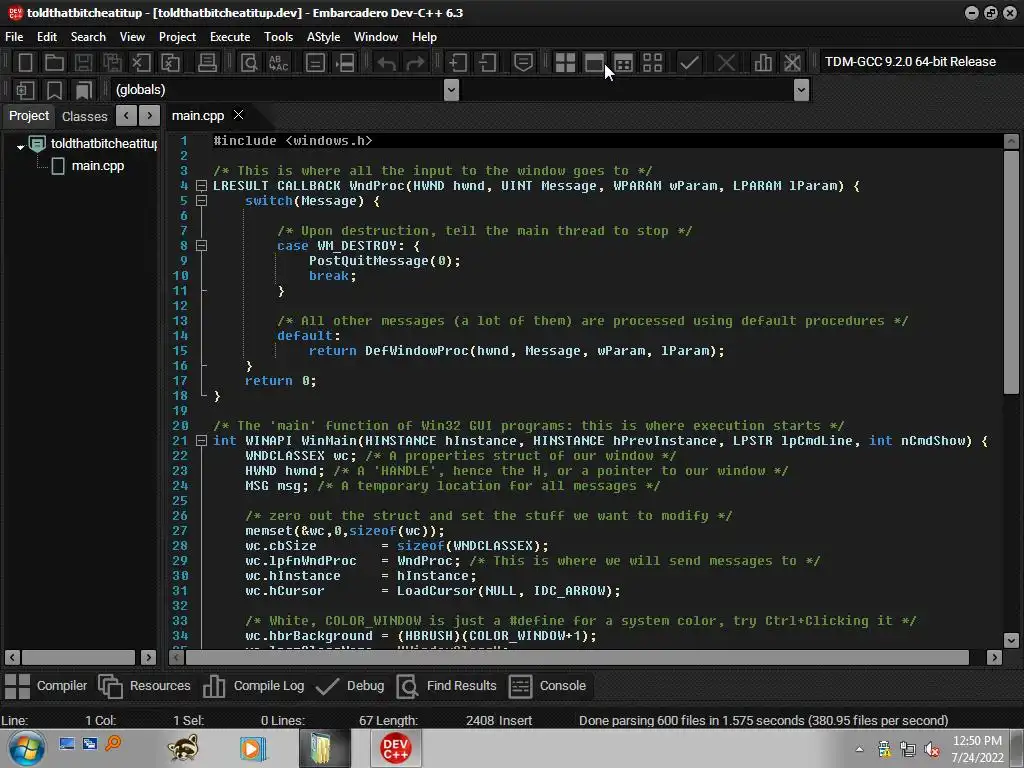
Task: Click the Compile & Run toolbar icon
Action: (624, 63)
